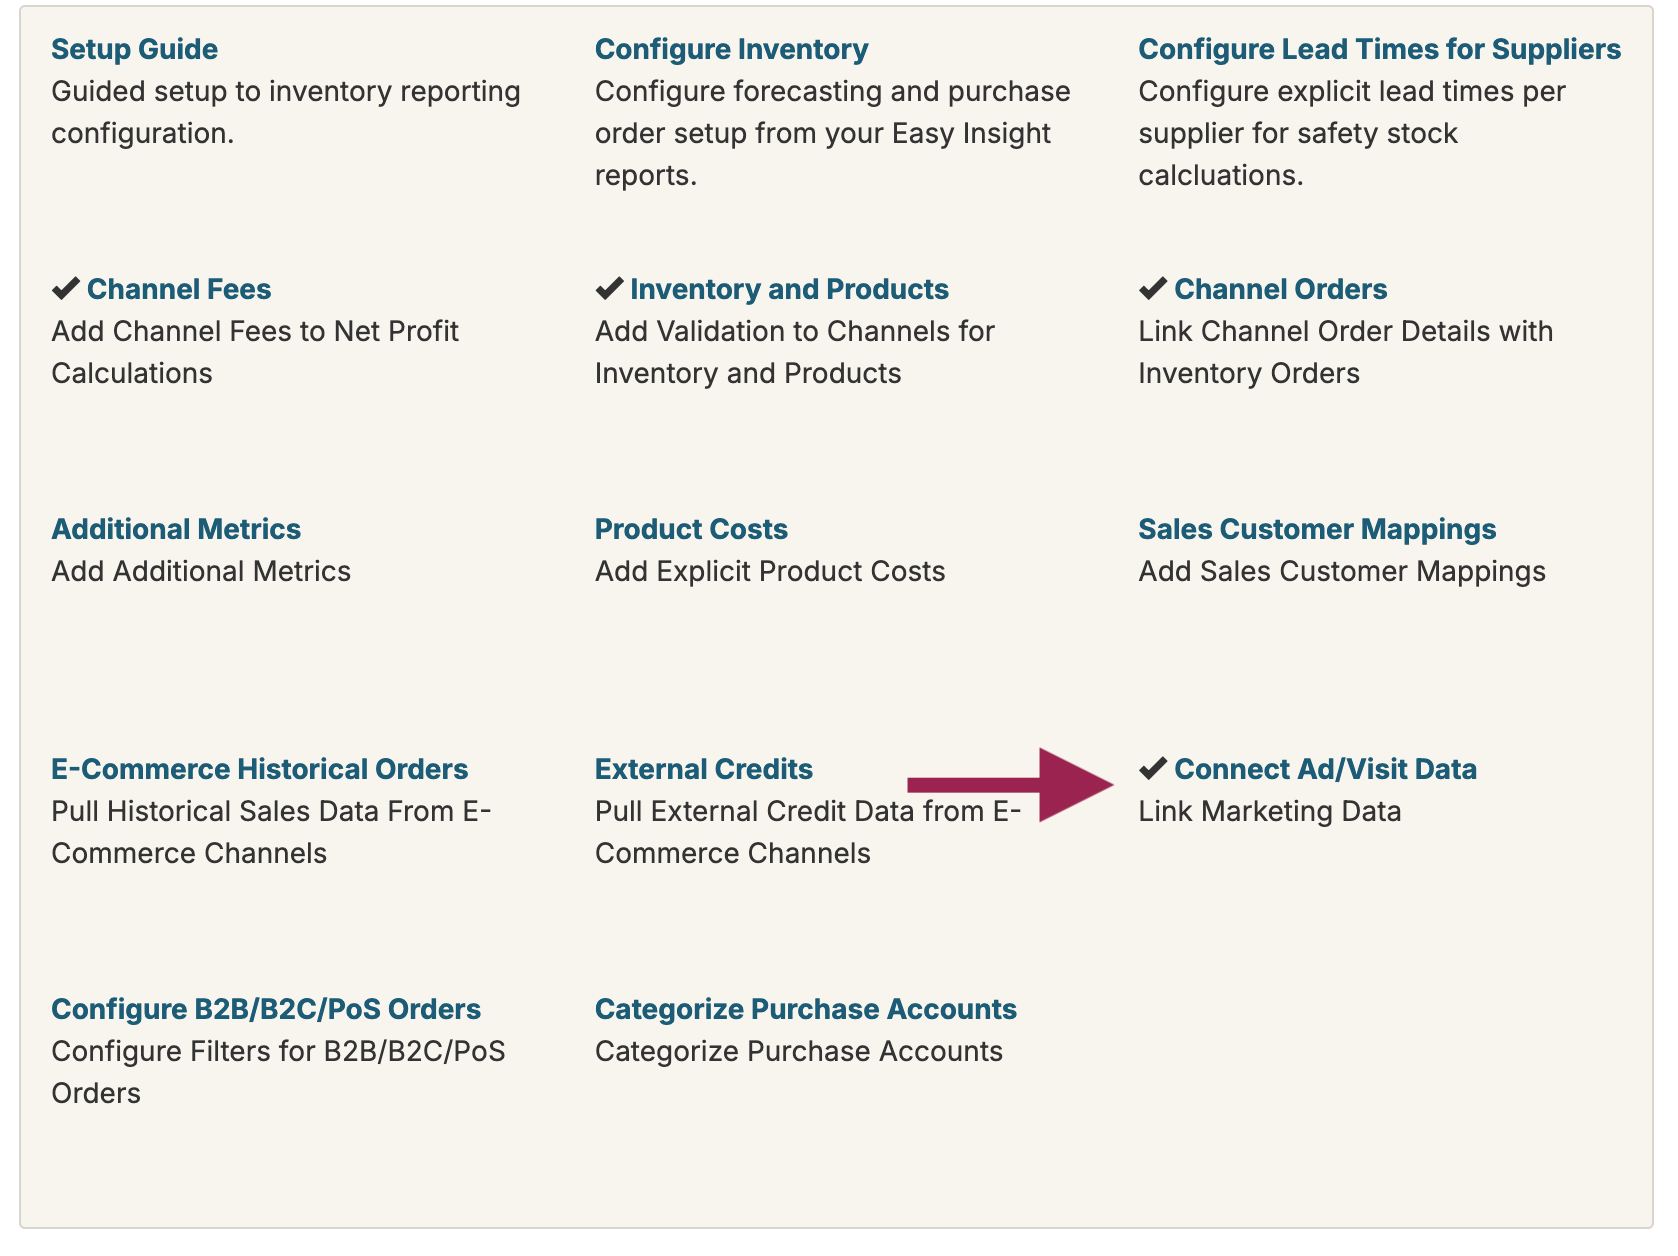Screen dimensions: 1678x1256
Task: Open the Channel Fees link
Action: (x=179, y=289)
